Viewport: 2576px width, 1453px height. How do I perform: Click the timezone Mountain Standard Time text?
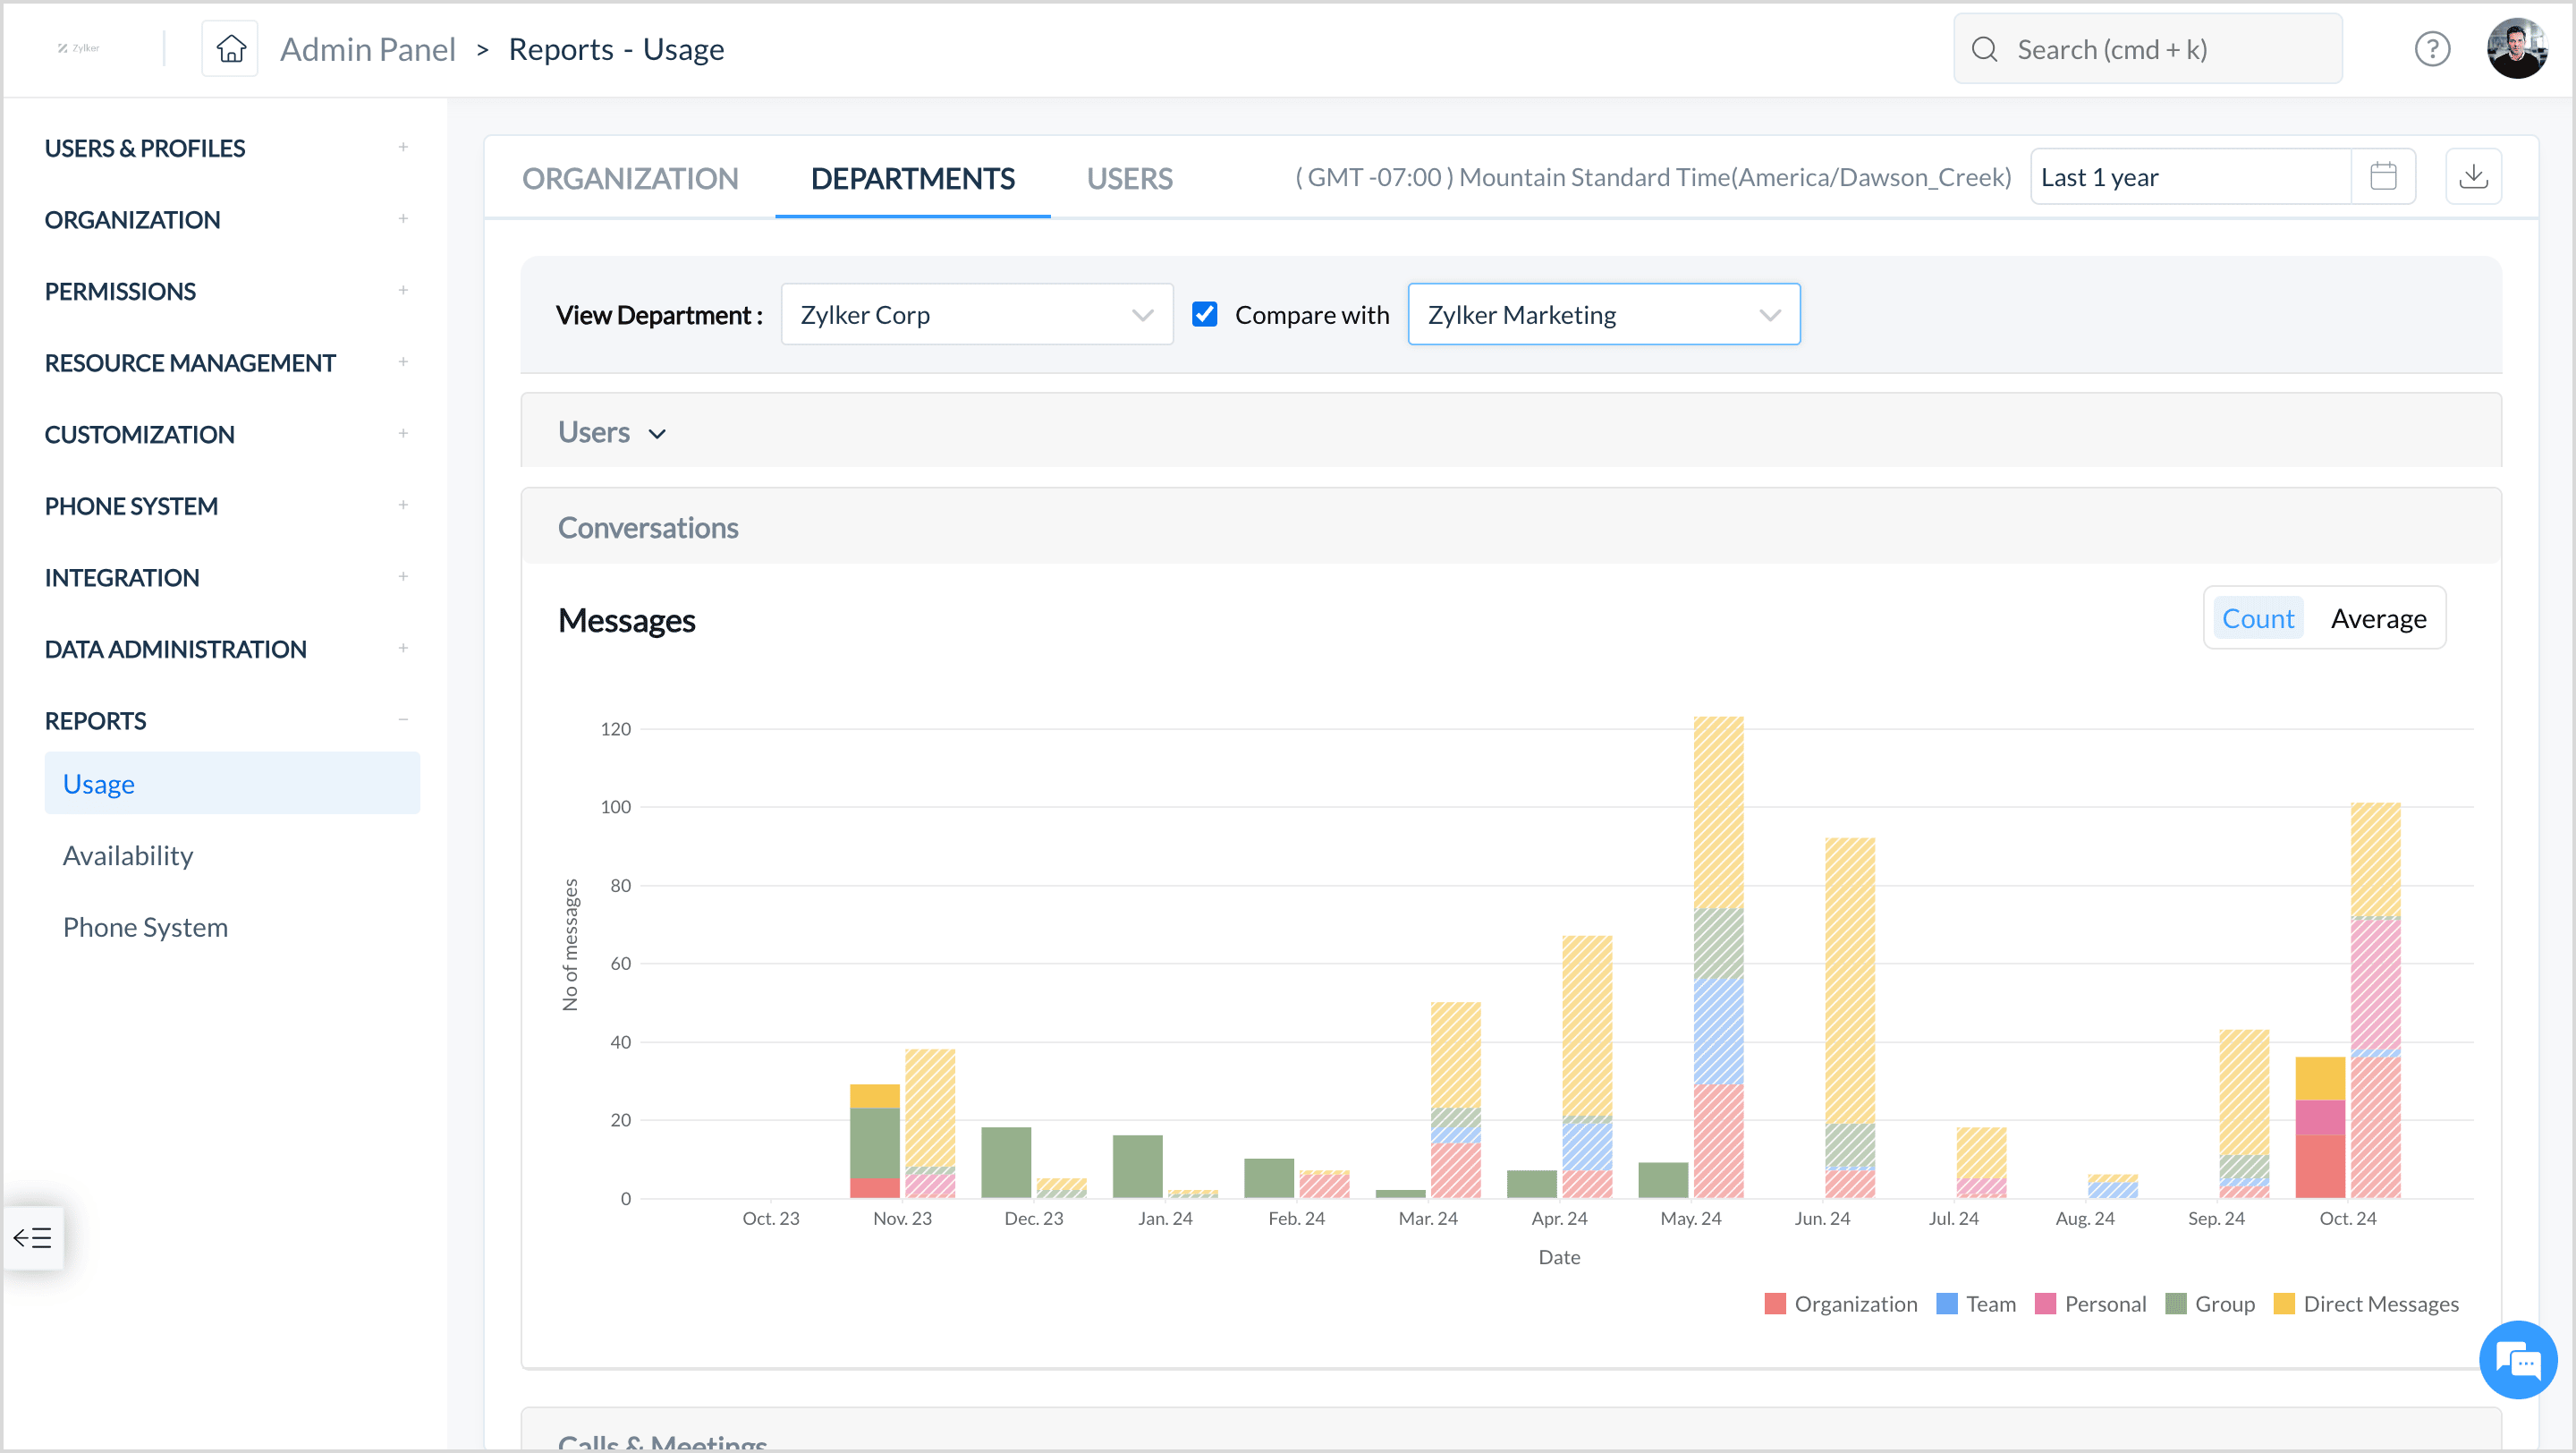[x=1653, y=177]
